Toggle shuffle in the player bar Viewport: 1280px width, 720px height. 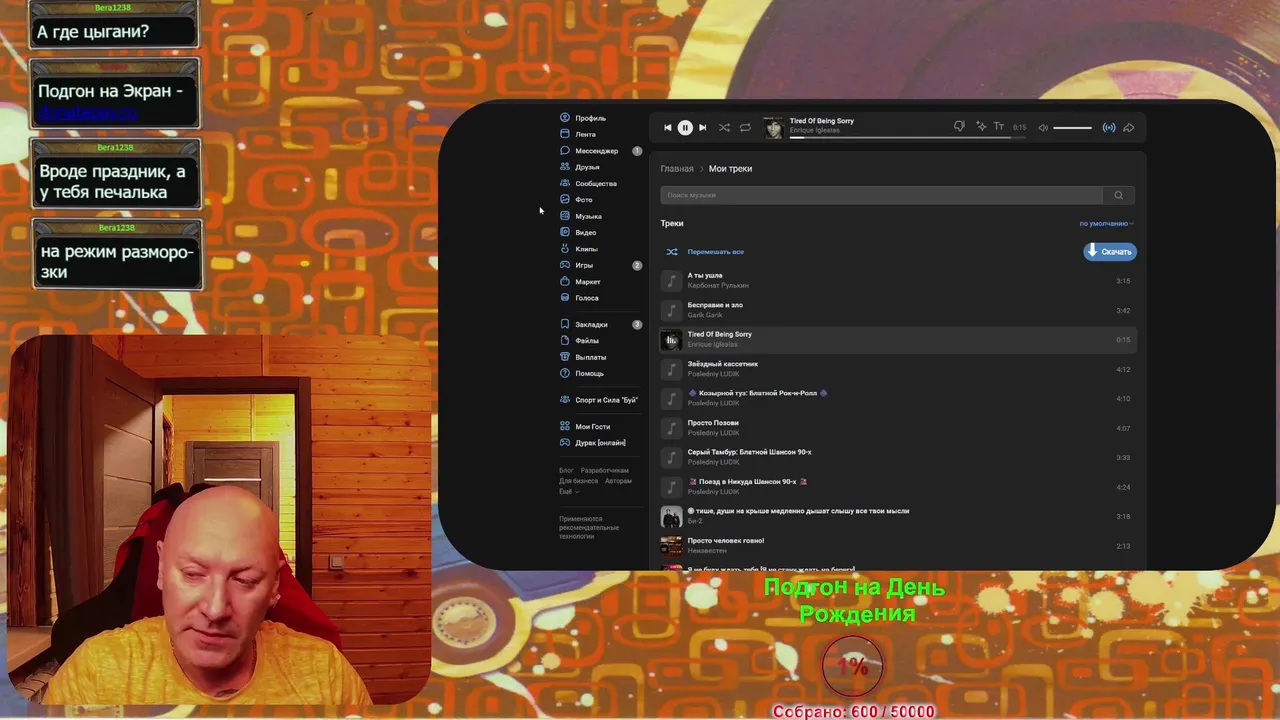[x=724, y=128]
